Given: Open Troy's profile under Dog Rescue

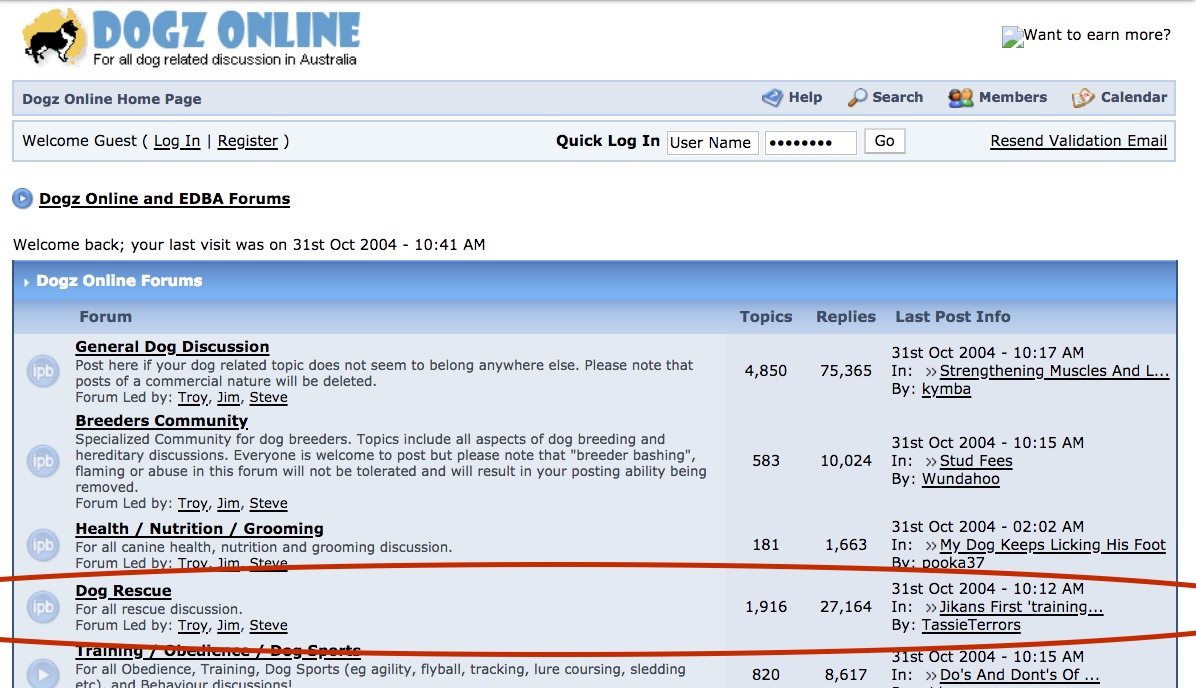Looking at the screenshot, I should click(x=193, y=625).
